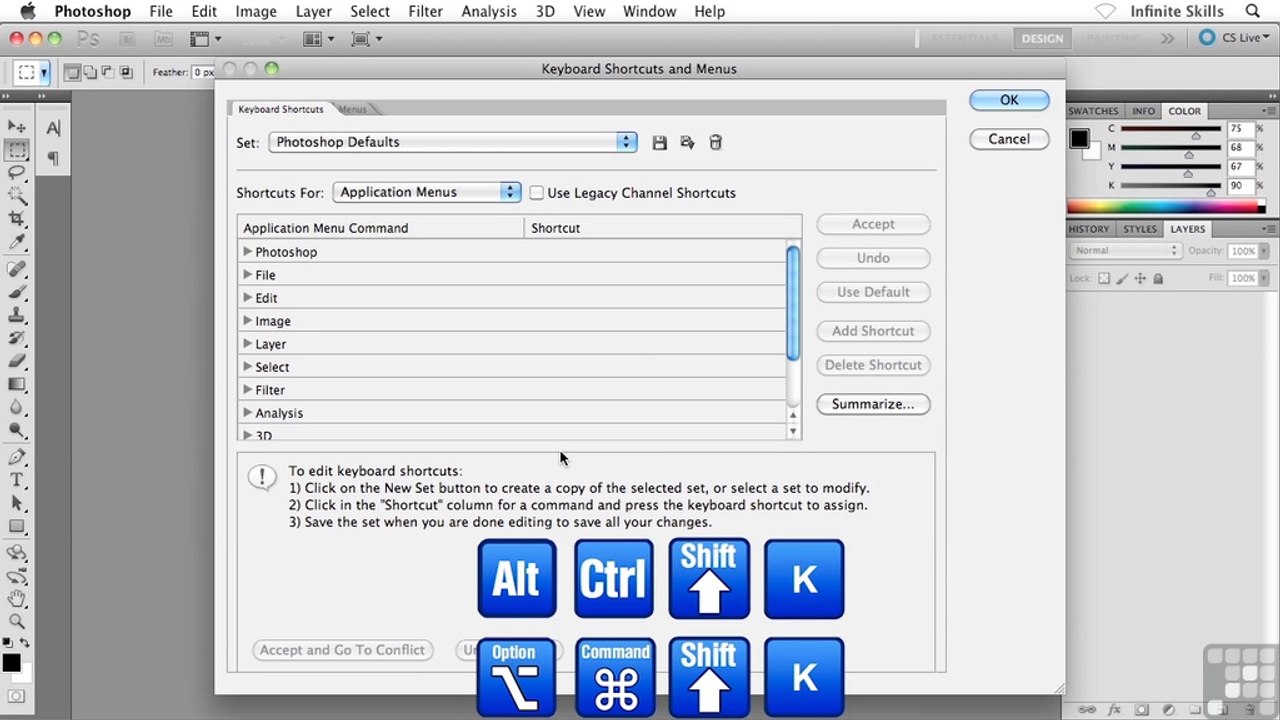Open the Shortcuts For dropdown
This screenshot has width=1280, height=720.
[427, 192]
